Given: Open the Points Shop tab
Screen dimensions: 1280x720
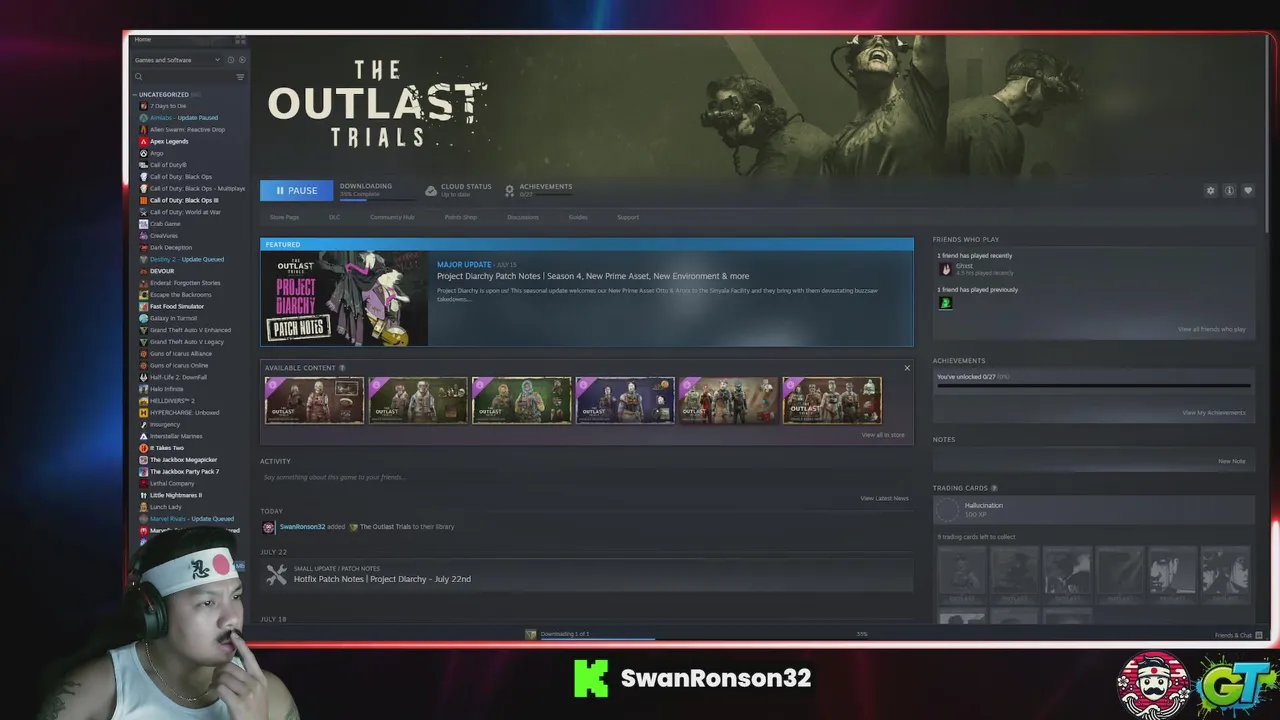Looking at the screenshot, I should pos(461,217).
